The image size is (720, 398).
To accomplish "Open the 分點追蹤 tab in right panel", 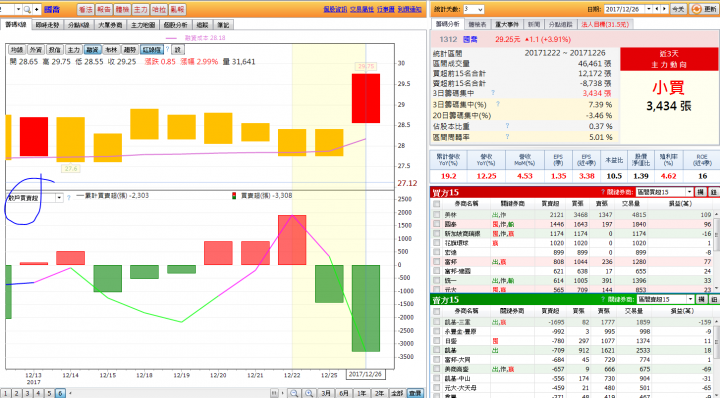I will (561, 24).
